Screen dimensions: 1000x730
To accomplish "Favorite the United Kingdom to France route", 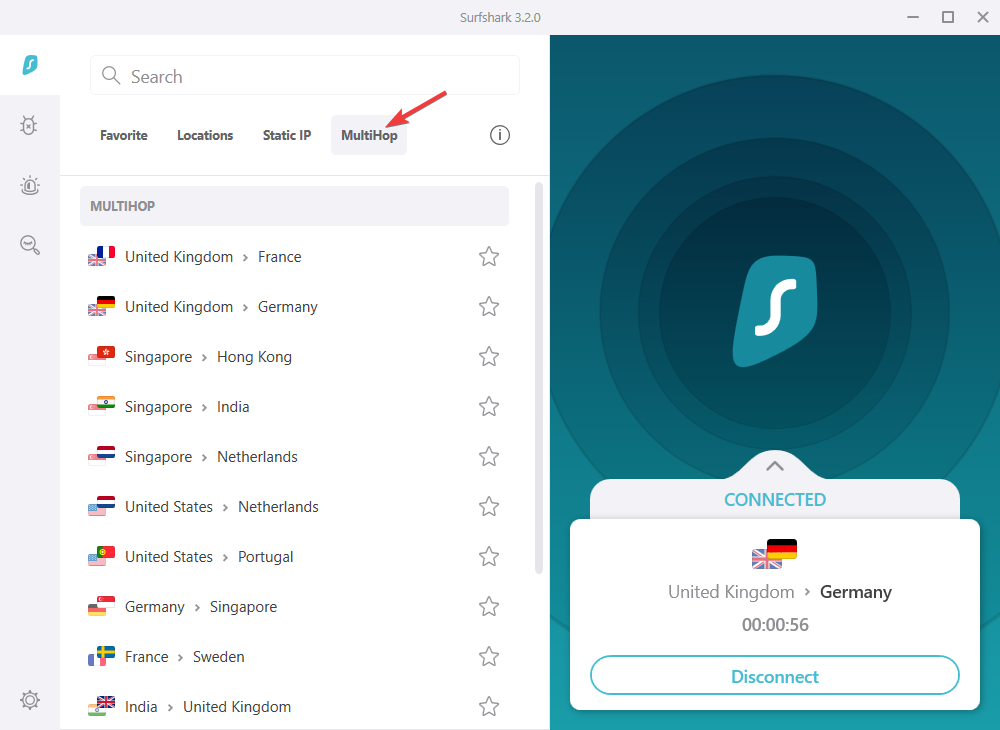I will (489, 256).
